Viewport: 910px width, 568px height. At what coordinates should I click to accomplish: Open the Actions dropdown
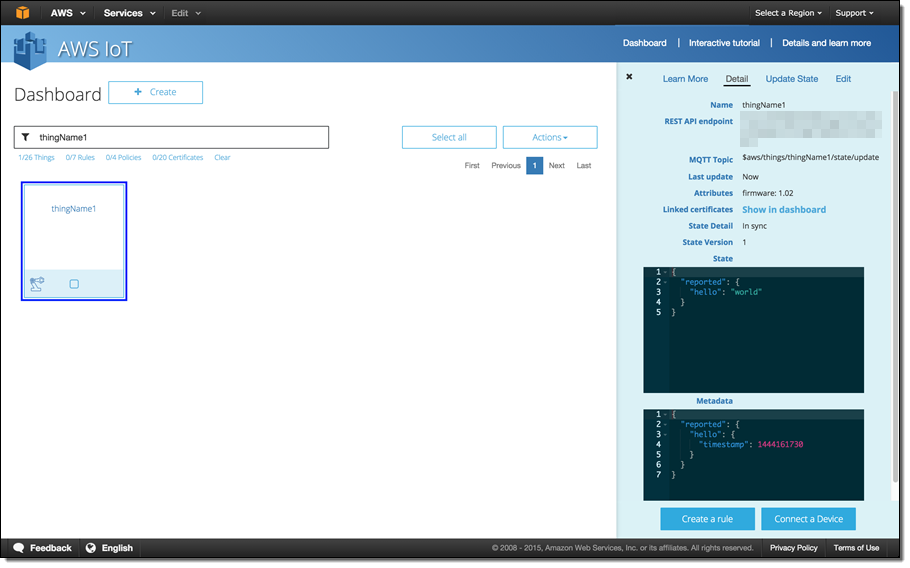click(549, 137)
